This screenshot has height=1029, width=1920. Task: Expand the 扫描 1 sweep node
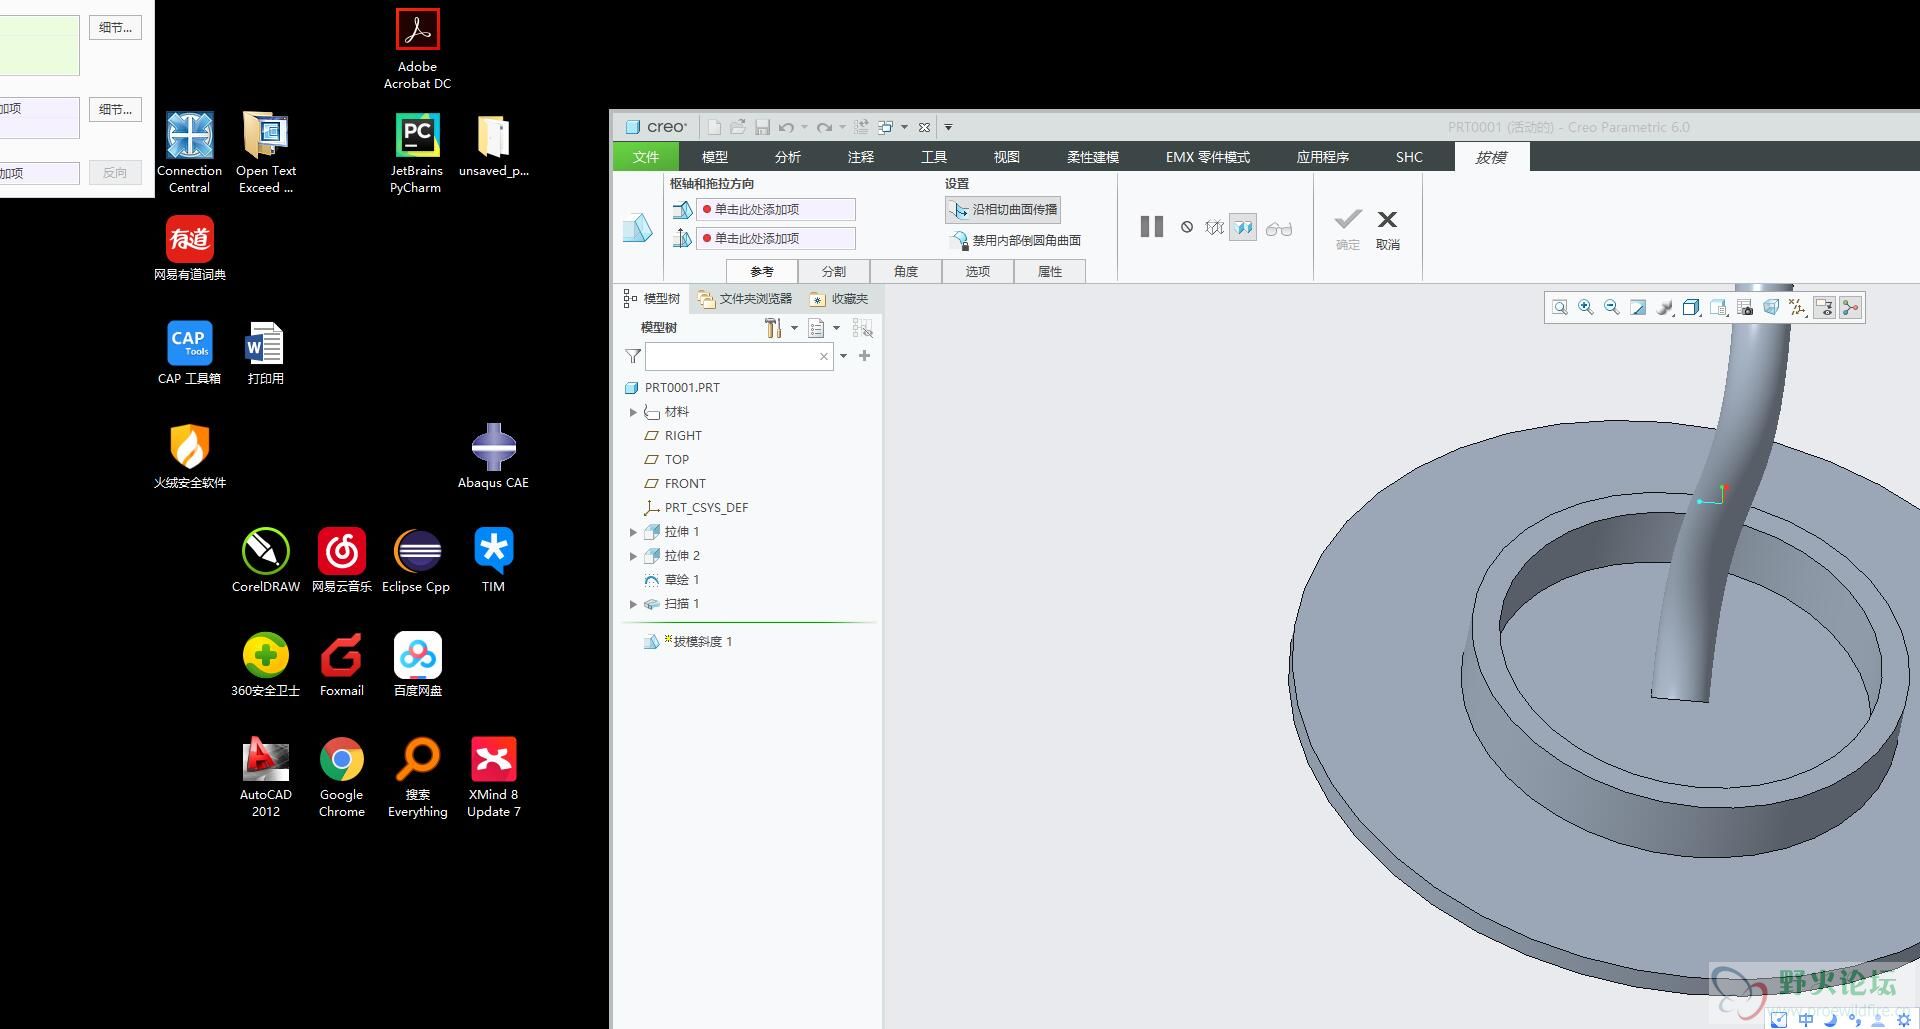click(x=633, y=604)
